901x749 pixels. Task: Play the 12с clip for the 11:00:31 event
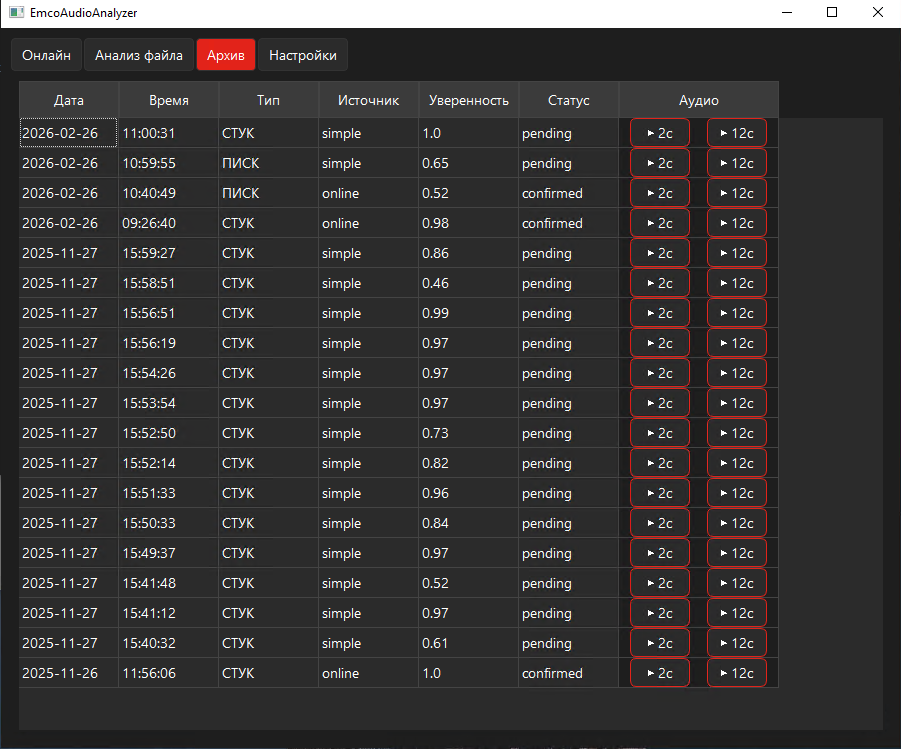click(737, 133)
